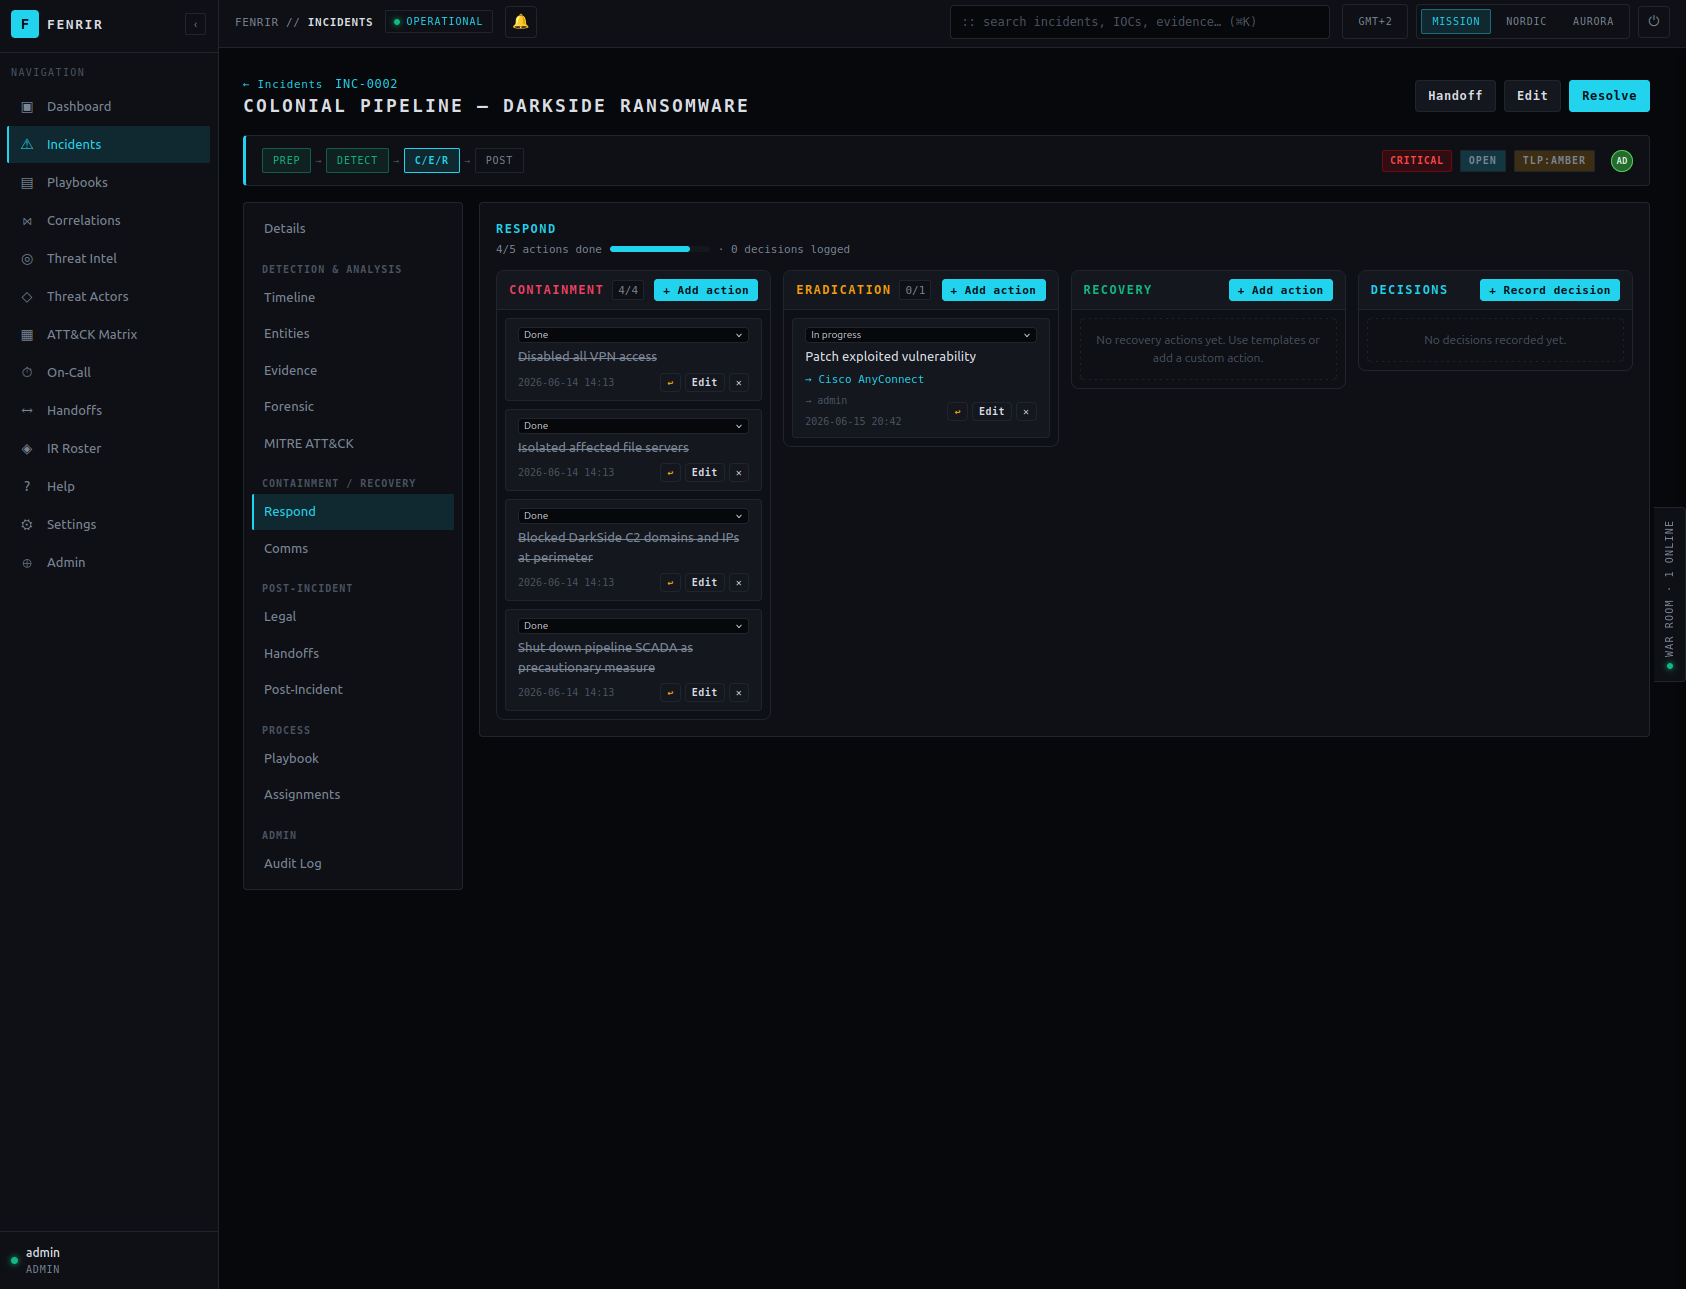Click the notification bell icon
Image resolution: width=1686 pixels, height=1289 pixels.
pos(521,22)
